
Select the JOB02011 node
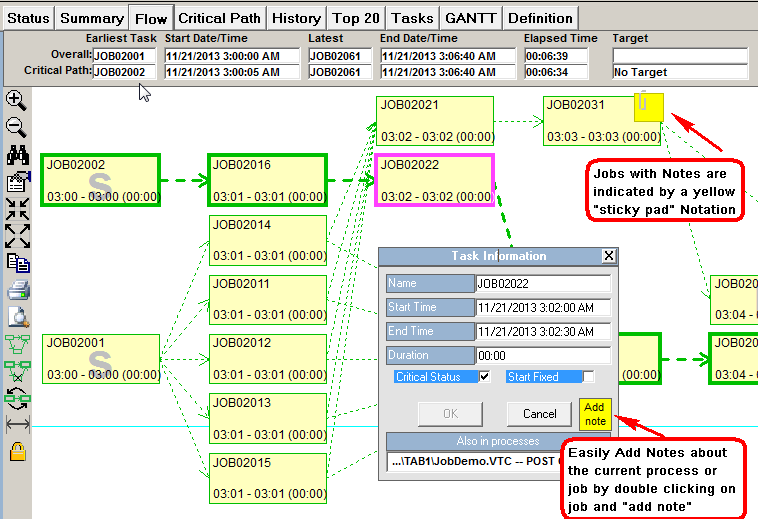(x=268, y=300)
